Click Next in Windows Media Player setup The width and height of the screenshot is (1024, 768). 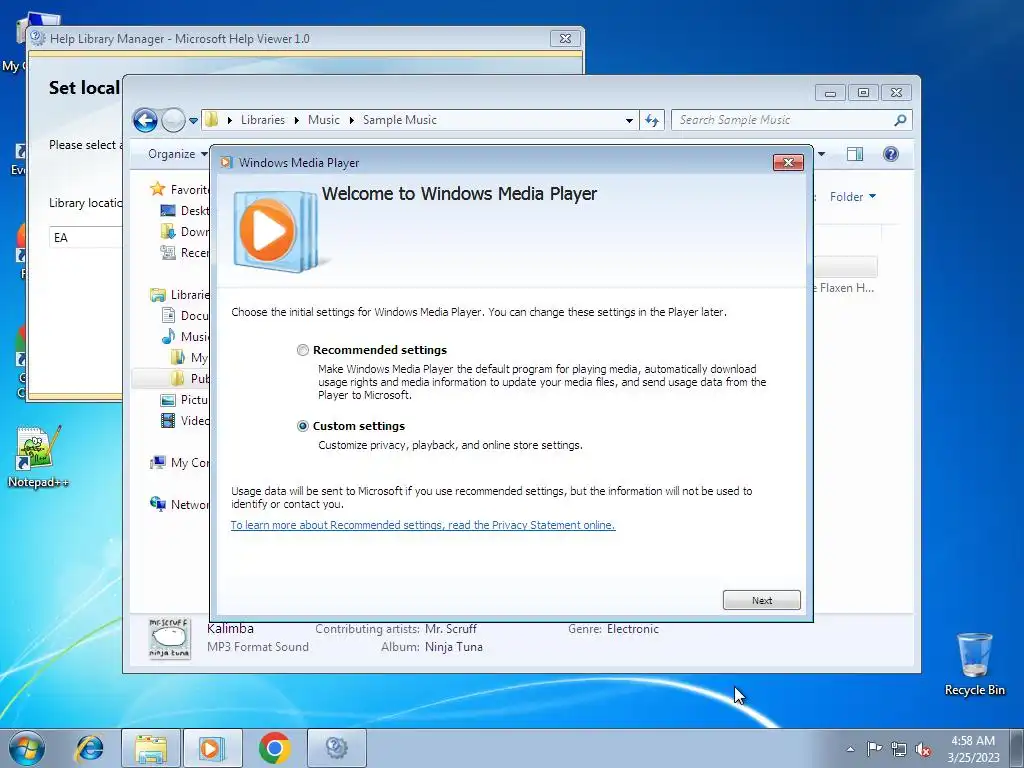click(x=761, y=600)
